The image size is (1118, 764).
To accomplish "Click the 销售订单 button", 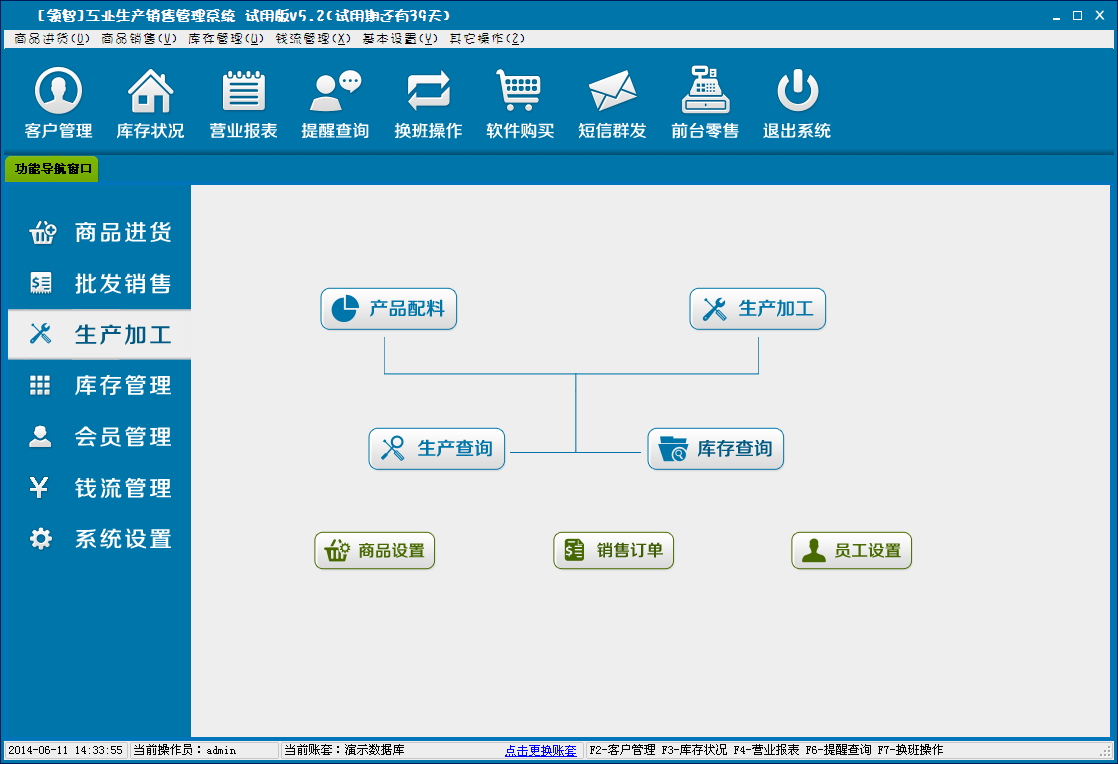I will coord(614,550).
